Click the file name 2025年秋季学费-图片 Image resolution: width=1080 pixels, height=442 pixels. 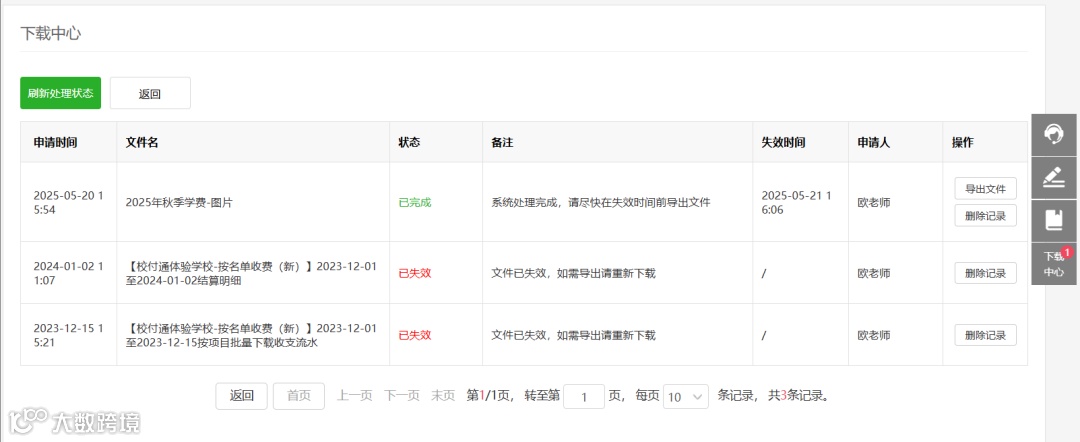[179, 202]
